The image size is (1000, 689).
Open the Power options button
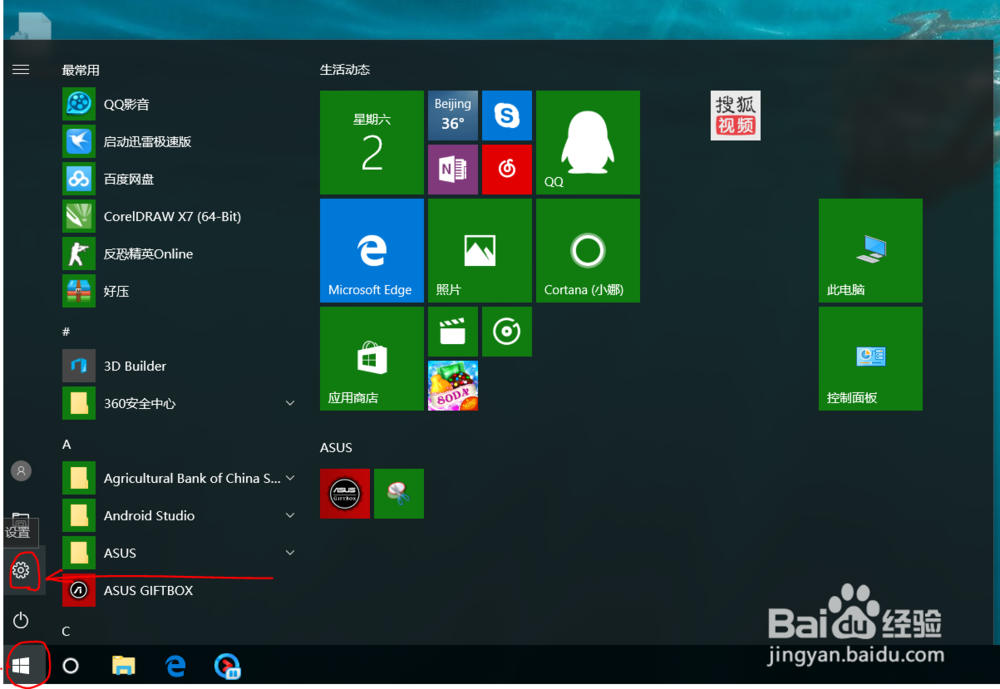pos(21,620)
